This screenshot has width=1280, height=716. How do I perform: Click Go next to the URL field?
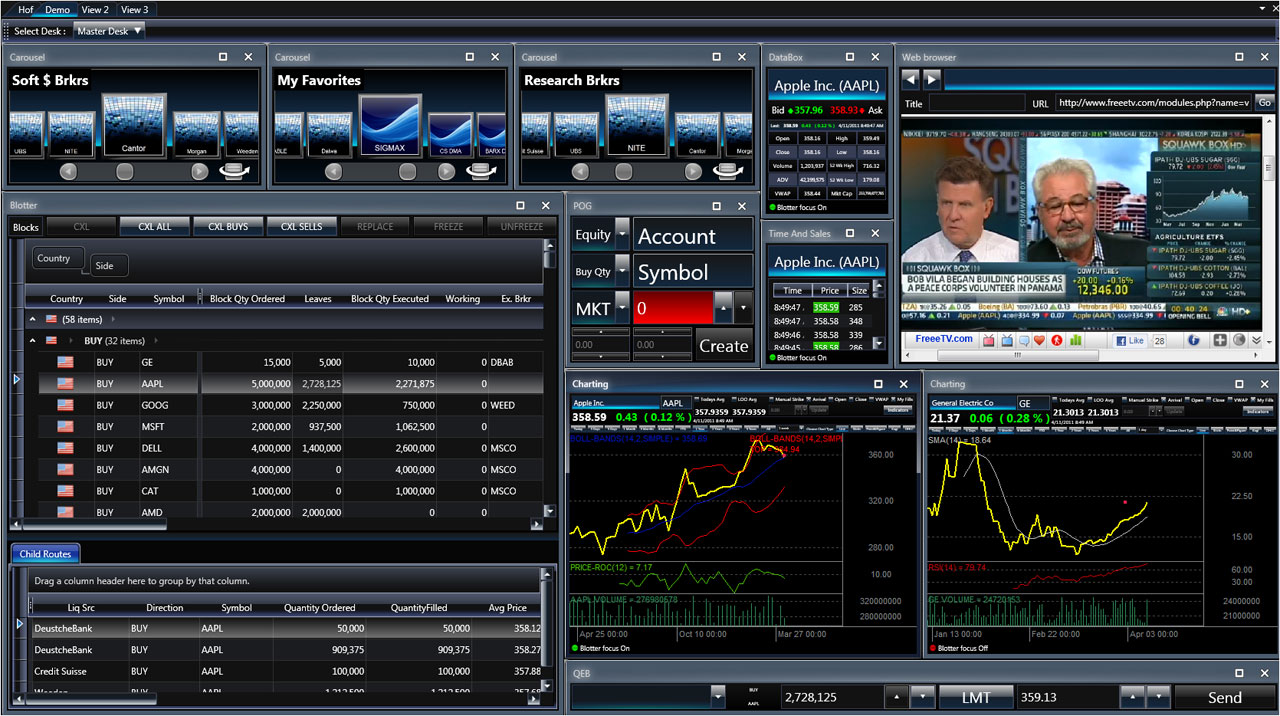point(1265,102)
